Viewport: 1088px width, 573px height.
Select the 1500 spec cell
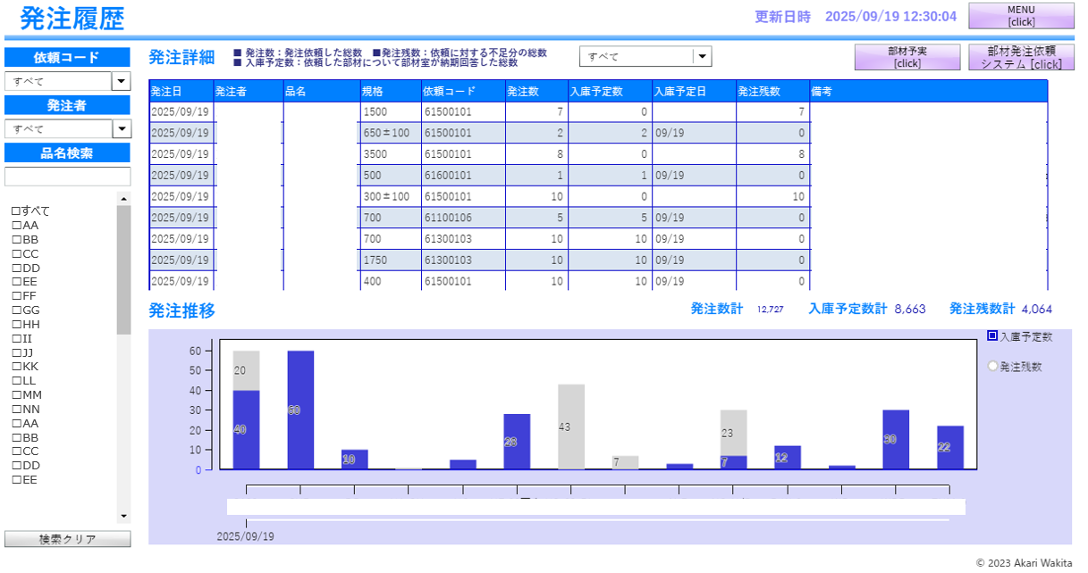[x=391, y=112]
